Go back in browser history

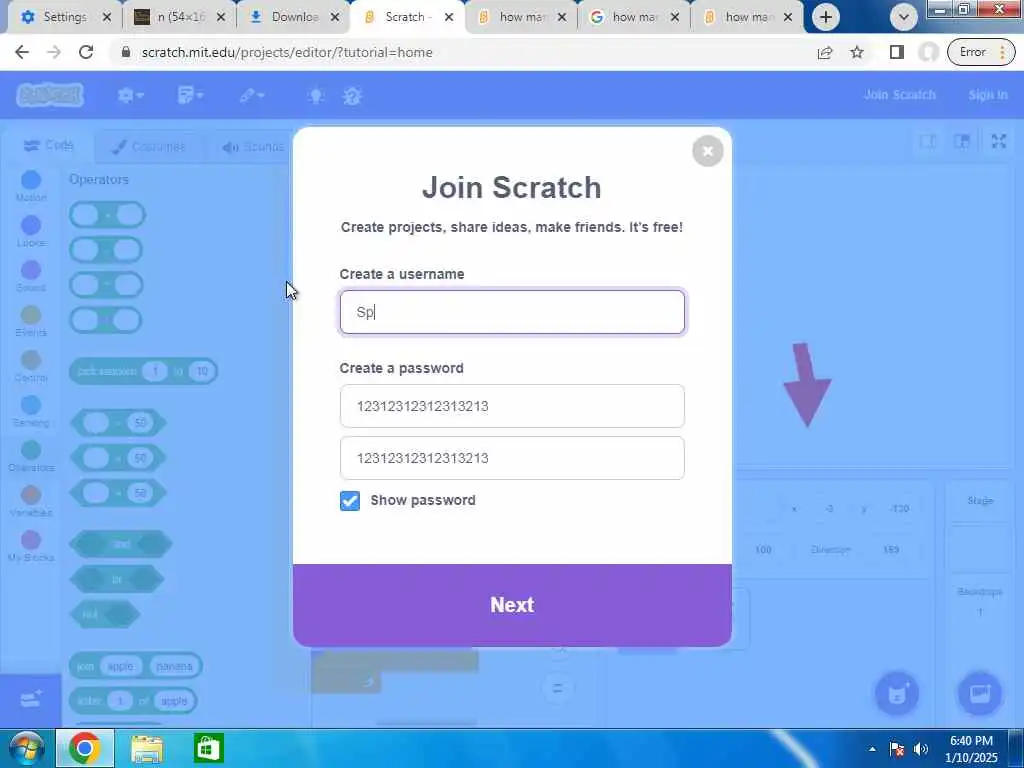coord(22,52)
